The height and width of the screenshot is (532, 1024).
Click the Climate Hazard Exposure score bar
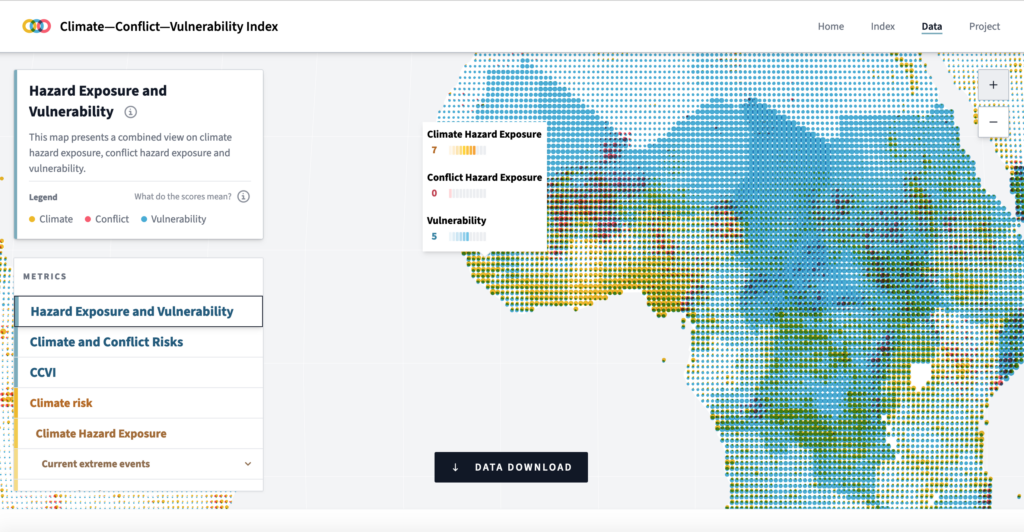(x=467, y=150)
